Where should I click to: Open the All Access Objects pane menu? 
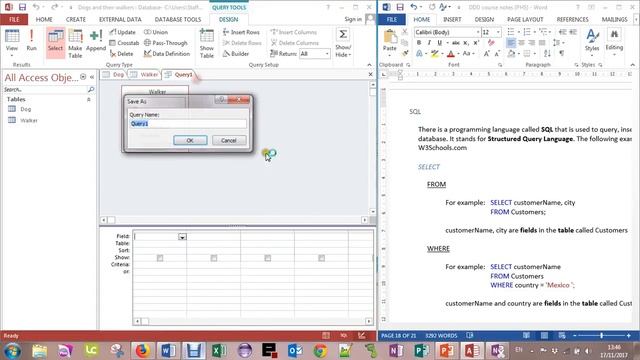coord(83,77)
